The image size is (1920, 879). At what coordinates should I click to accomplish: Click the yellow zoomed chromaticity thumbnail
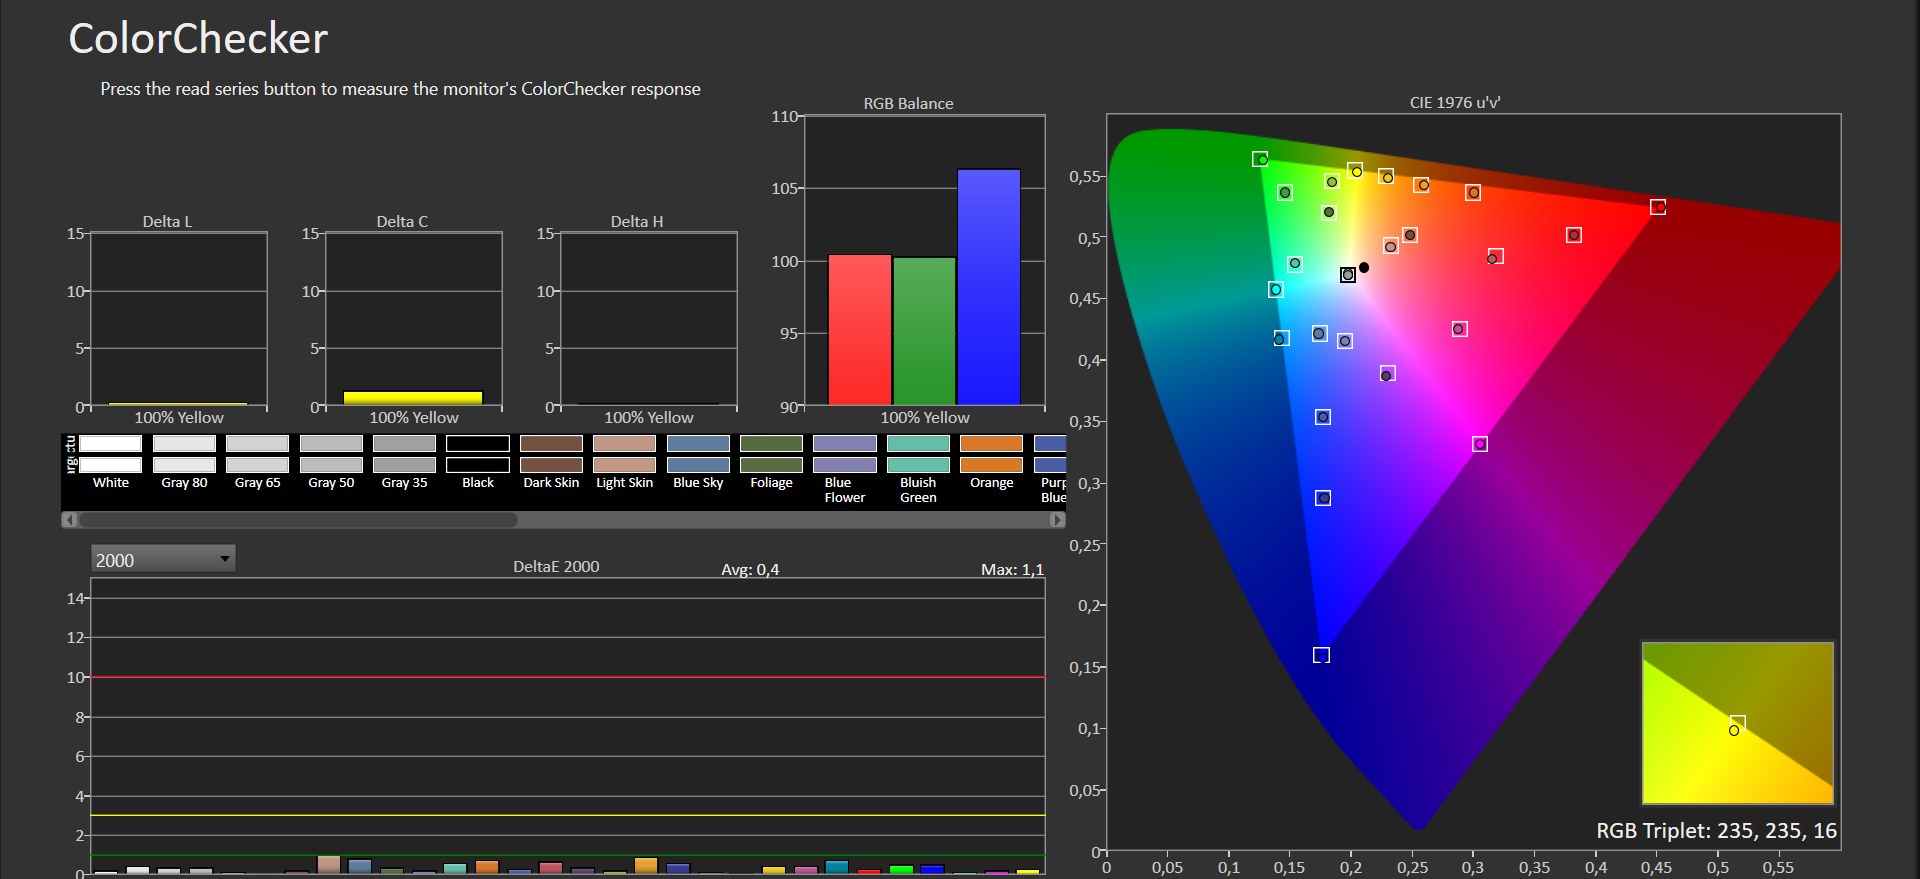pos(1738,723)
